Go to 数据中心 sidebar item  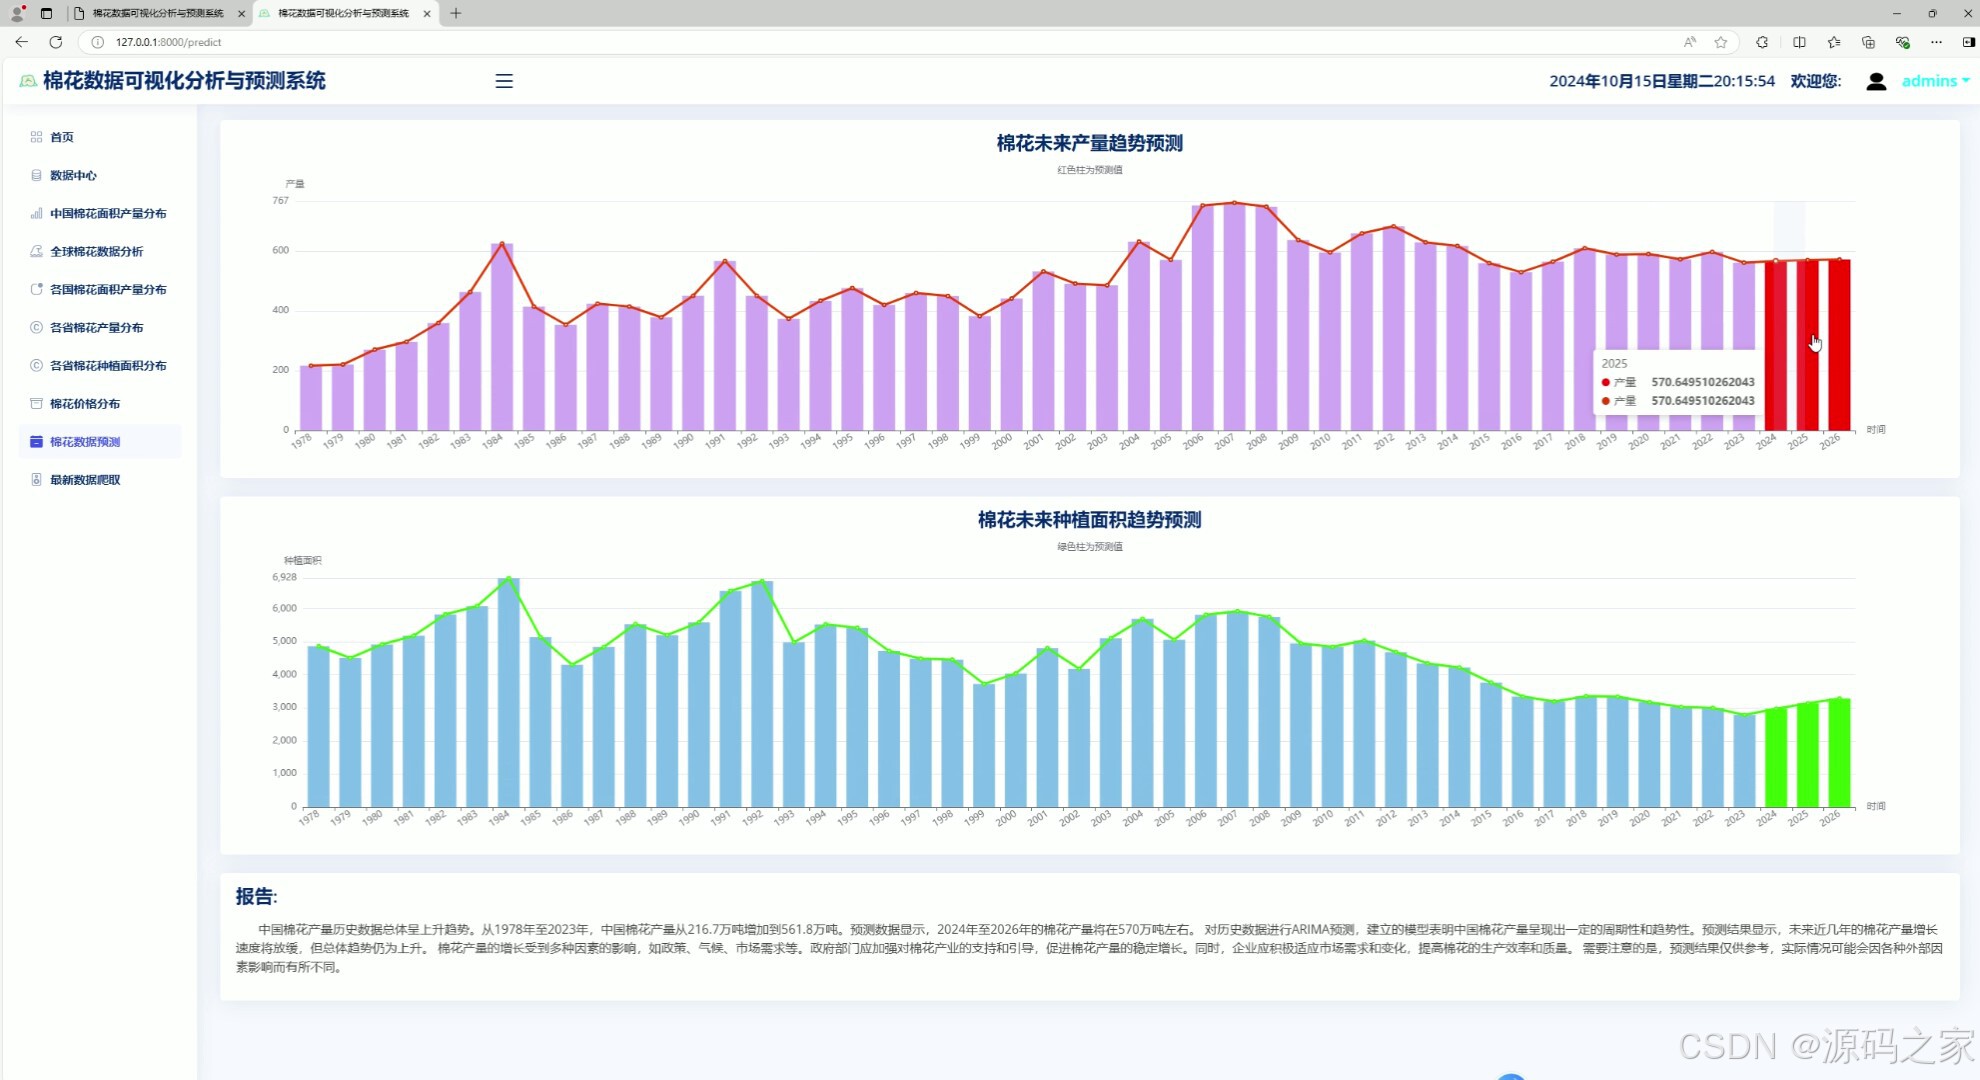[73, 175]
